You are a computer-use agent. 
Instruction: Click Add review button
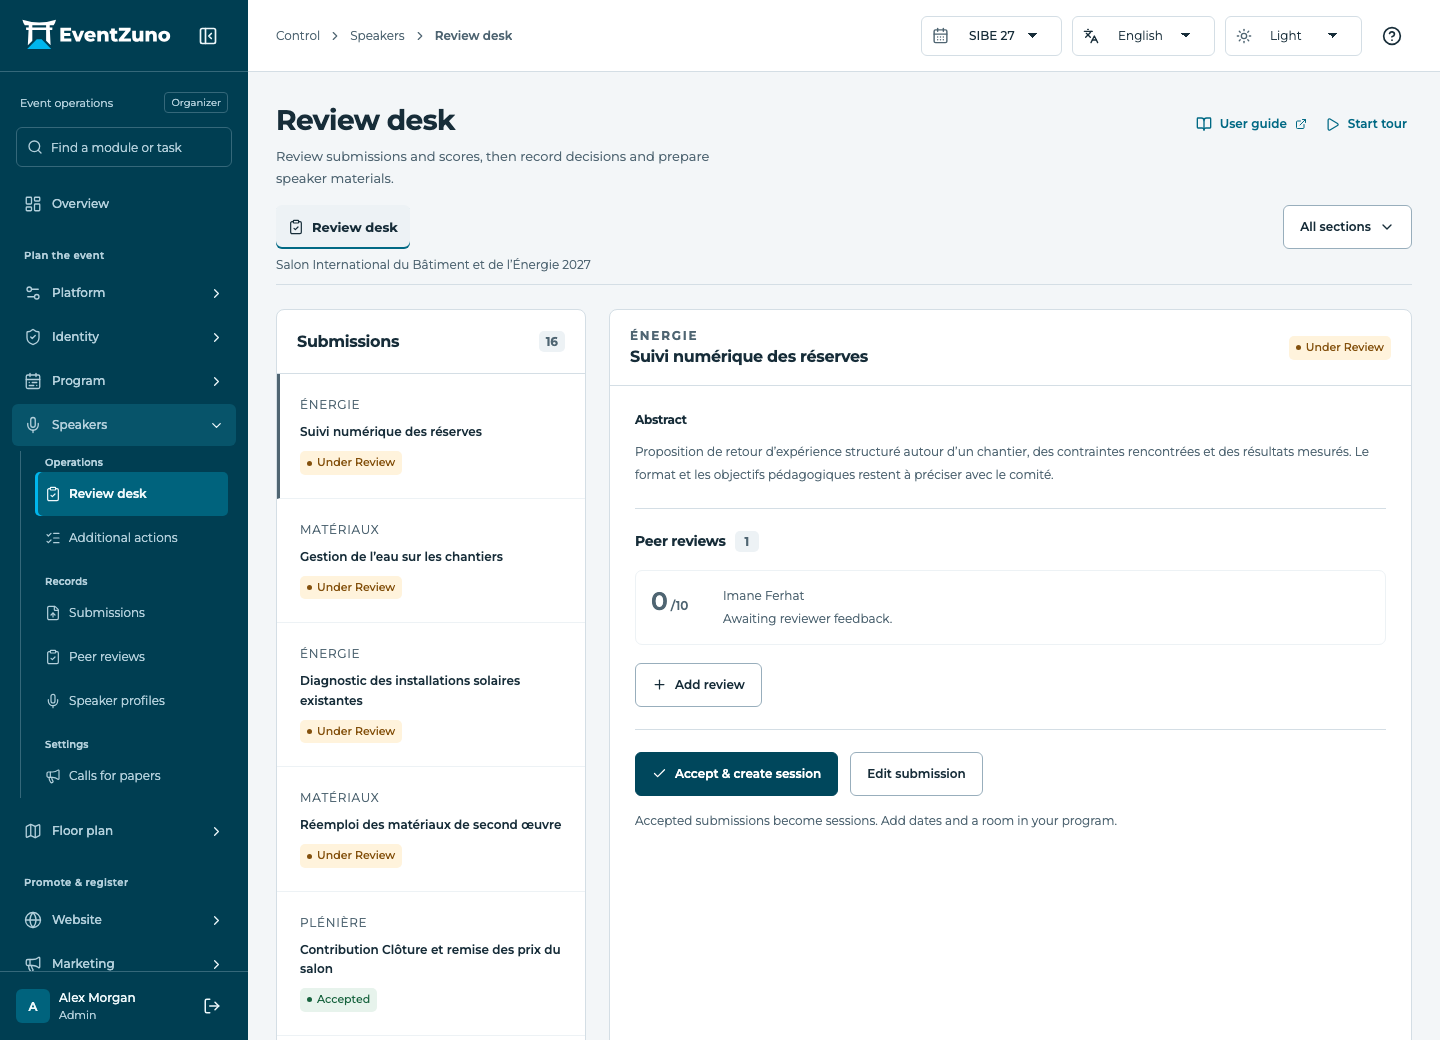coord(698,685)
